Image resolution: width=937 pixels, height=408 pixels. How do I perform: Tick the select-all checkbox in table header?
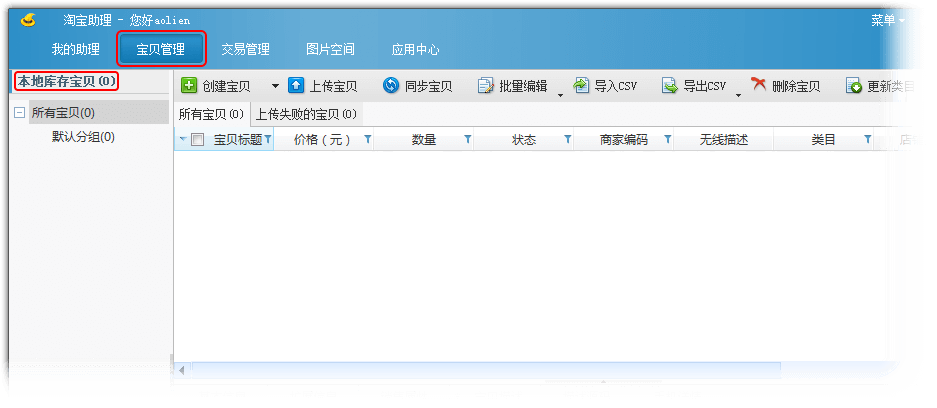[x=198, y=140]
